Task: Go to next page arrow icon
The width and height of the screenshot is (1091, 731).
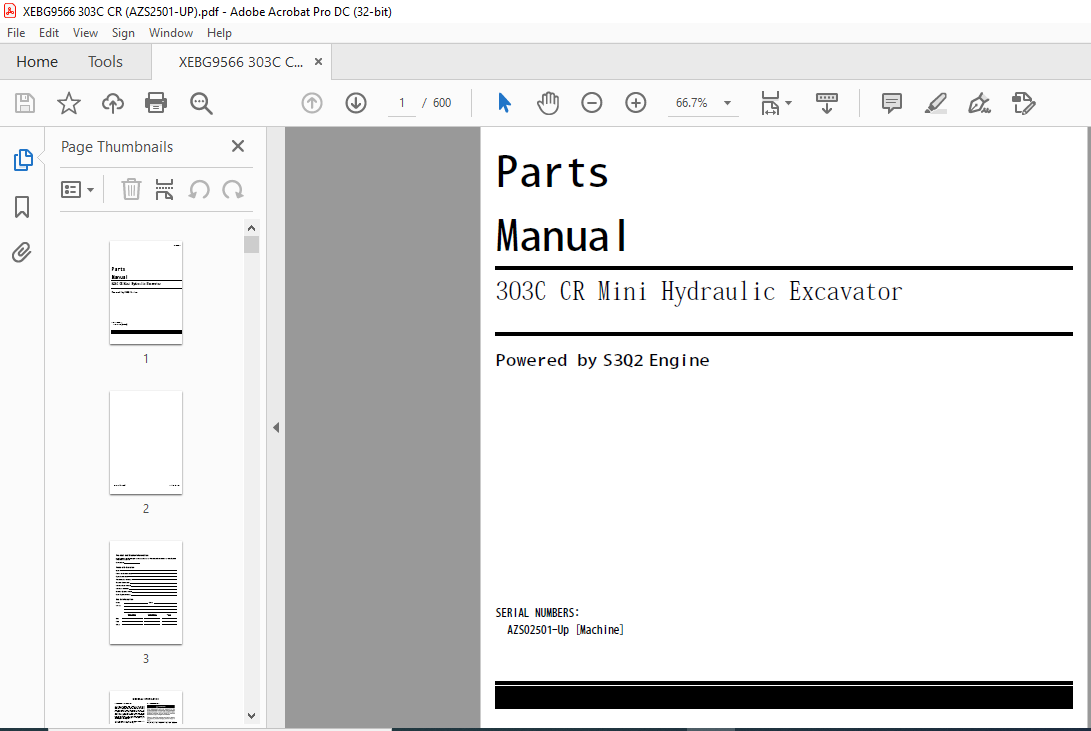Action: pyautogui.click(x=356, y=103)
